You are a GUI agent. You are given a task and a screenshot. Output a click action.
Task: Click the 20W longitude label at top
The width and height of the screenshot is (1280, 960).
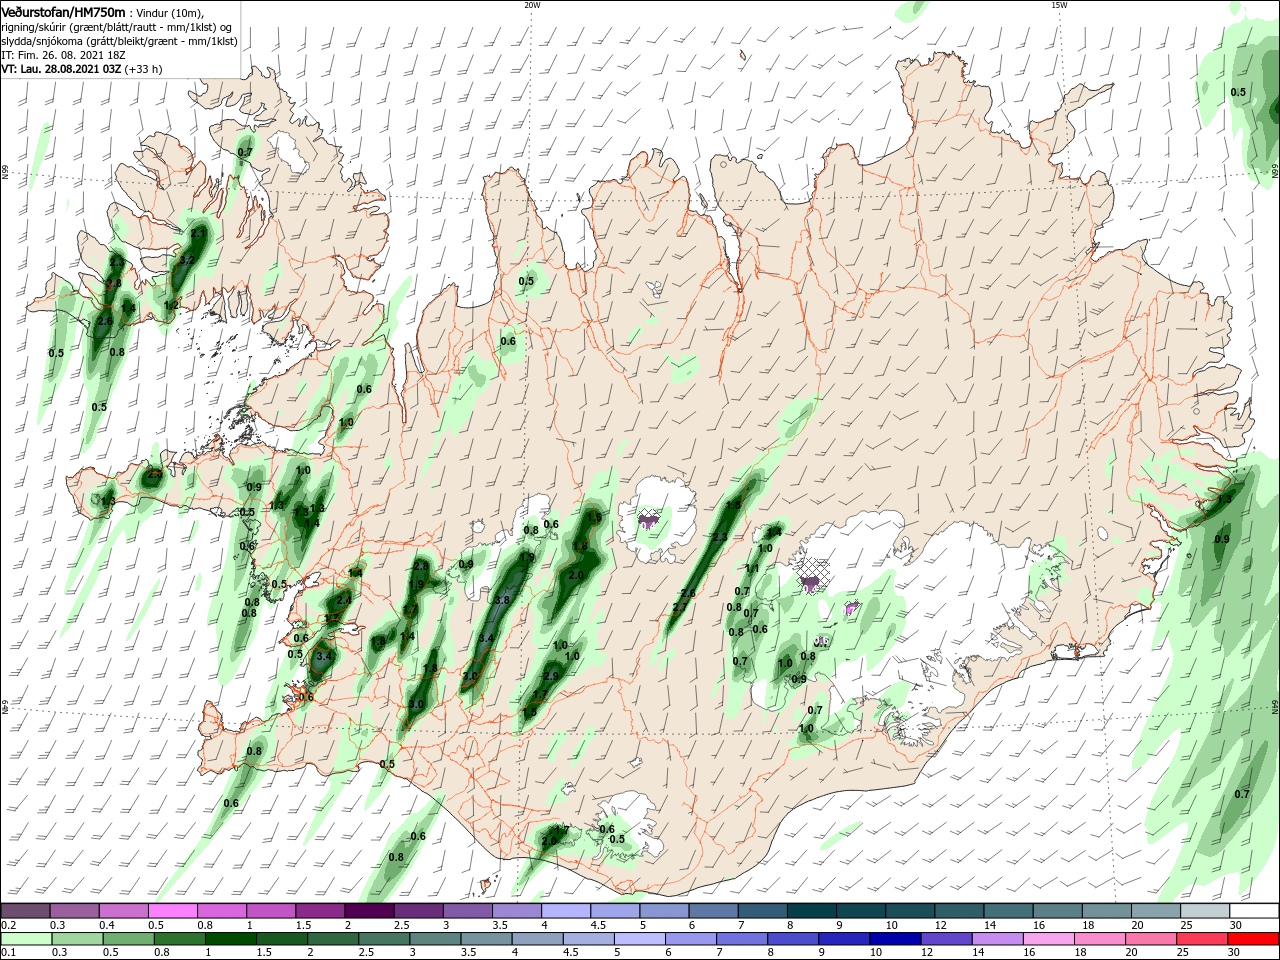(531, 5)
